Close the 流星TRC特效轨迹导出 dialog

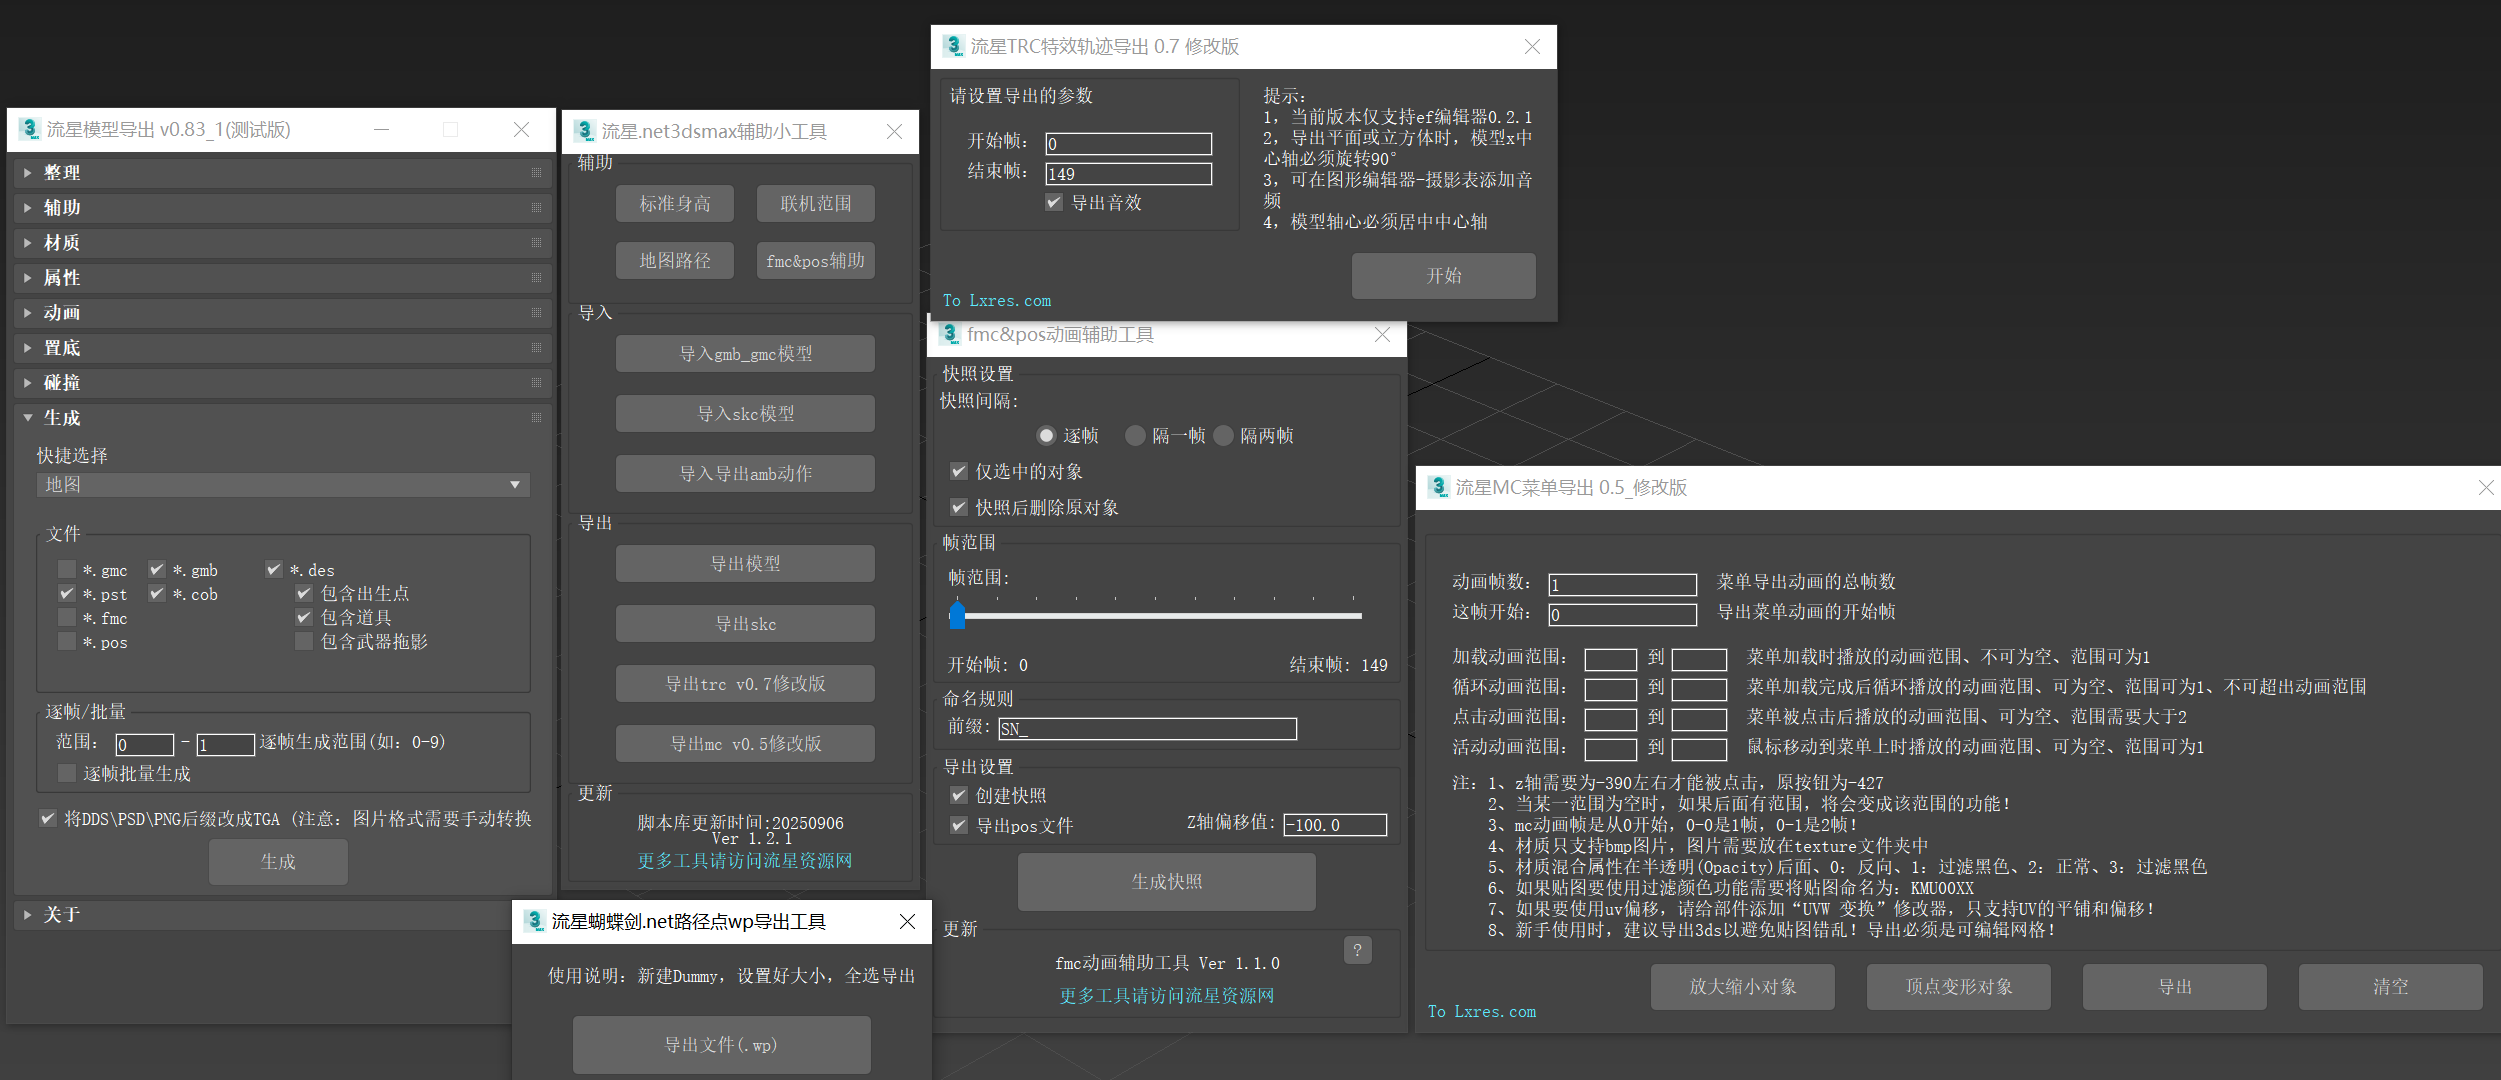click(x=1532, y=47)
